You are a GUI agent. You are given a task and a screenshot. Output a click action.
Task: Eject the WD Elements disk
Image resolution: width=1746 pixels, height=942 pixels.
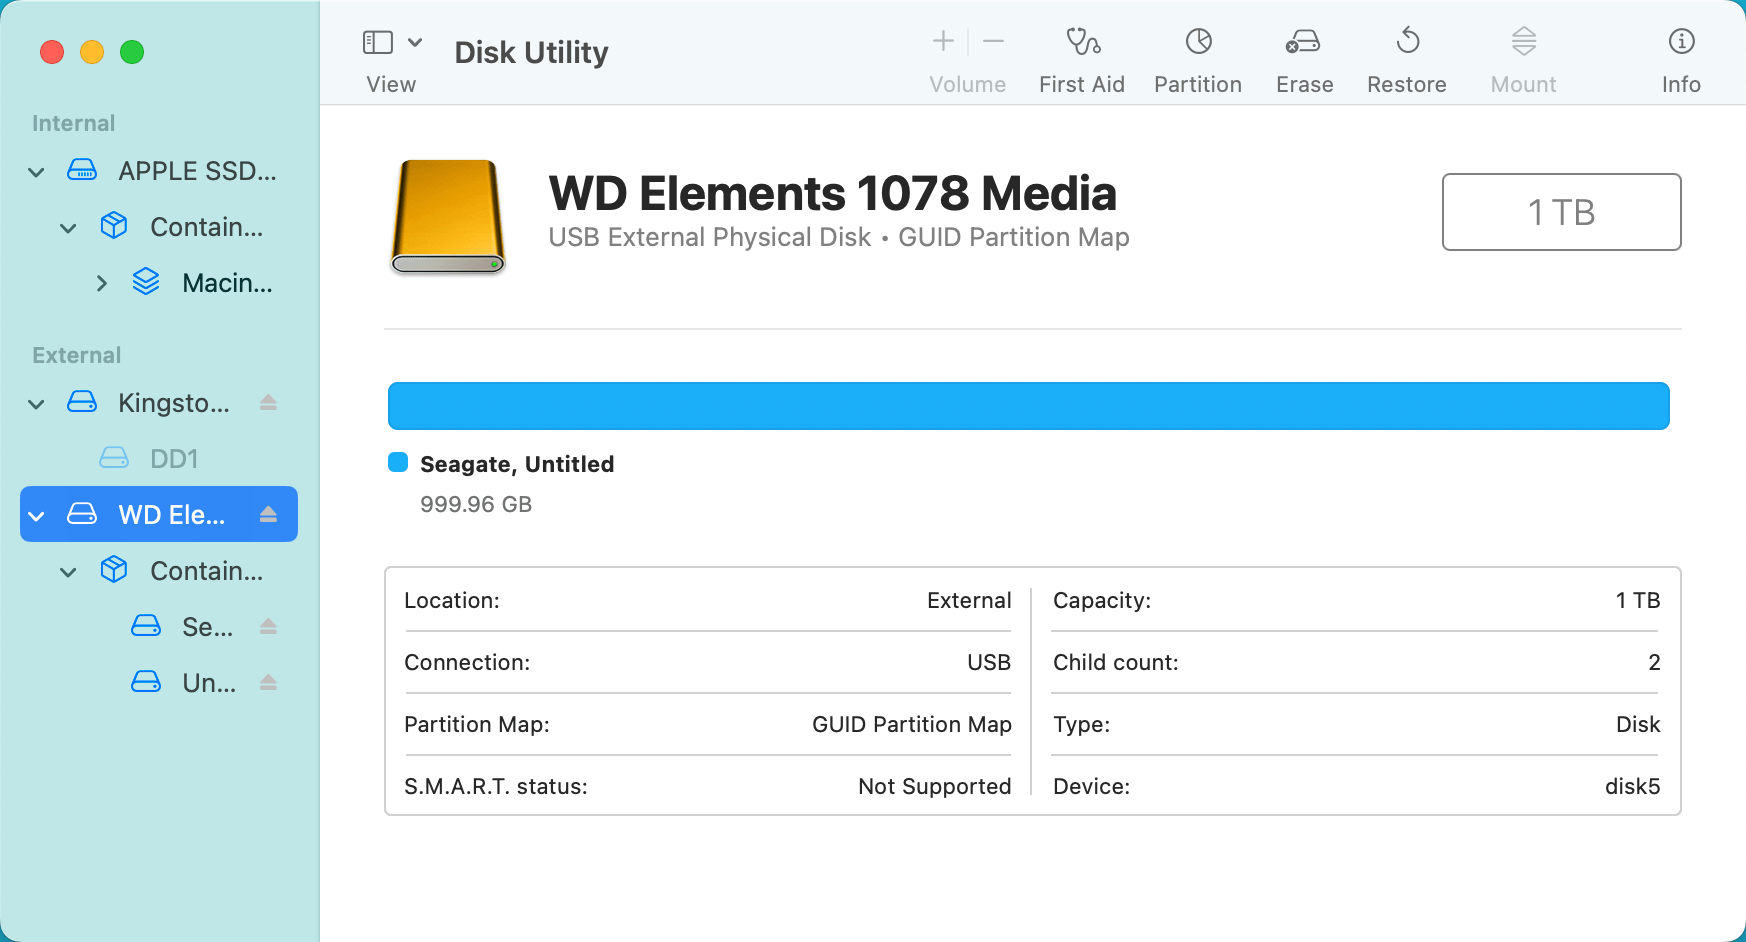pos(268,514)
